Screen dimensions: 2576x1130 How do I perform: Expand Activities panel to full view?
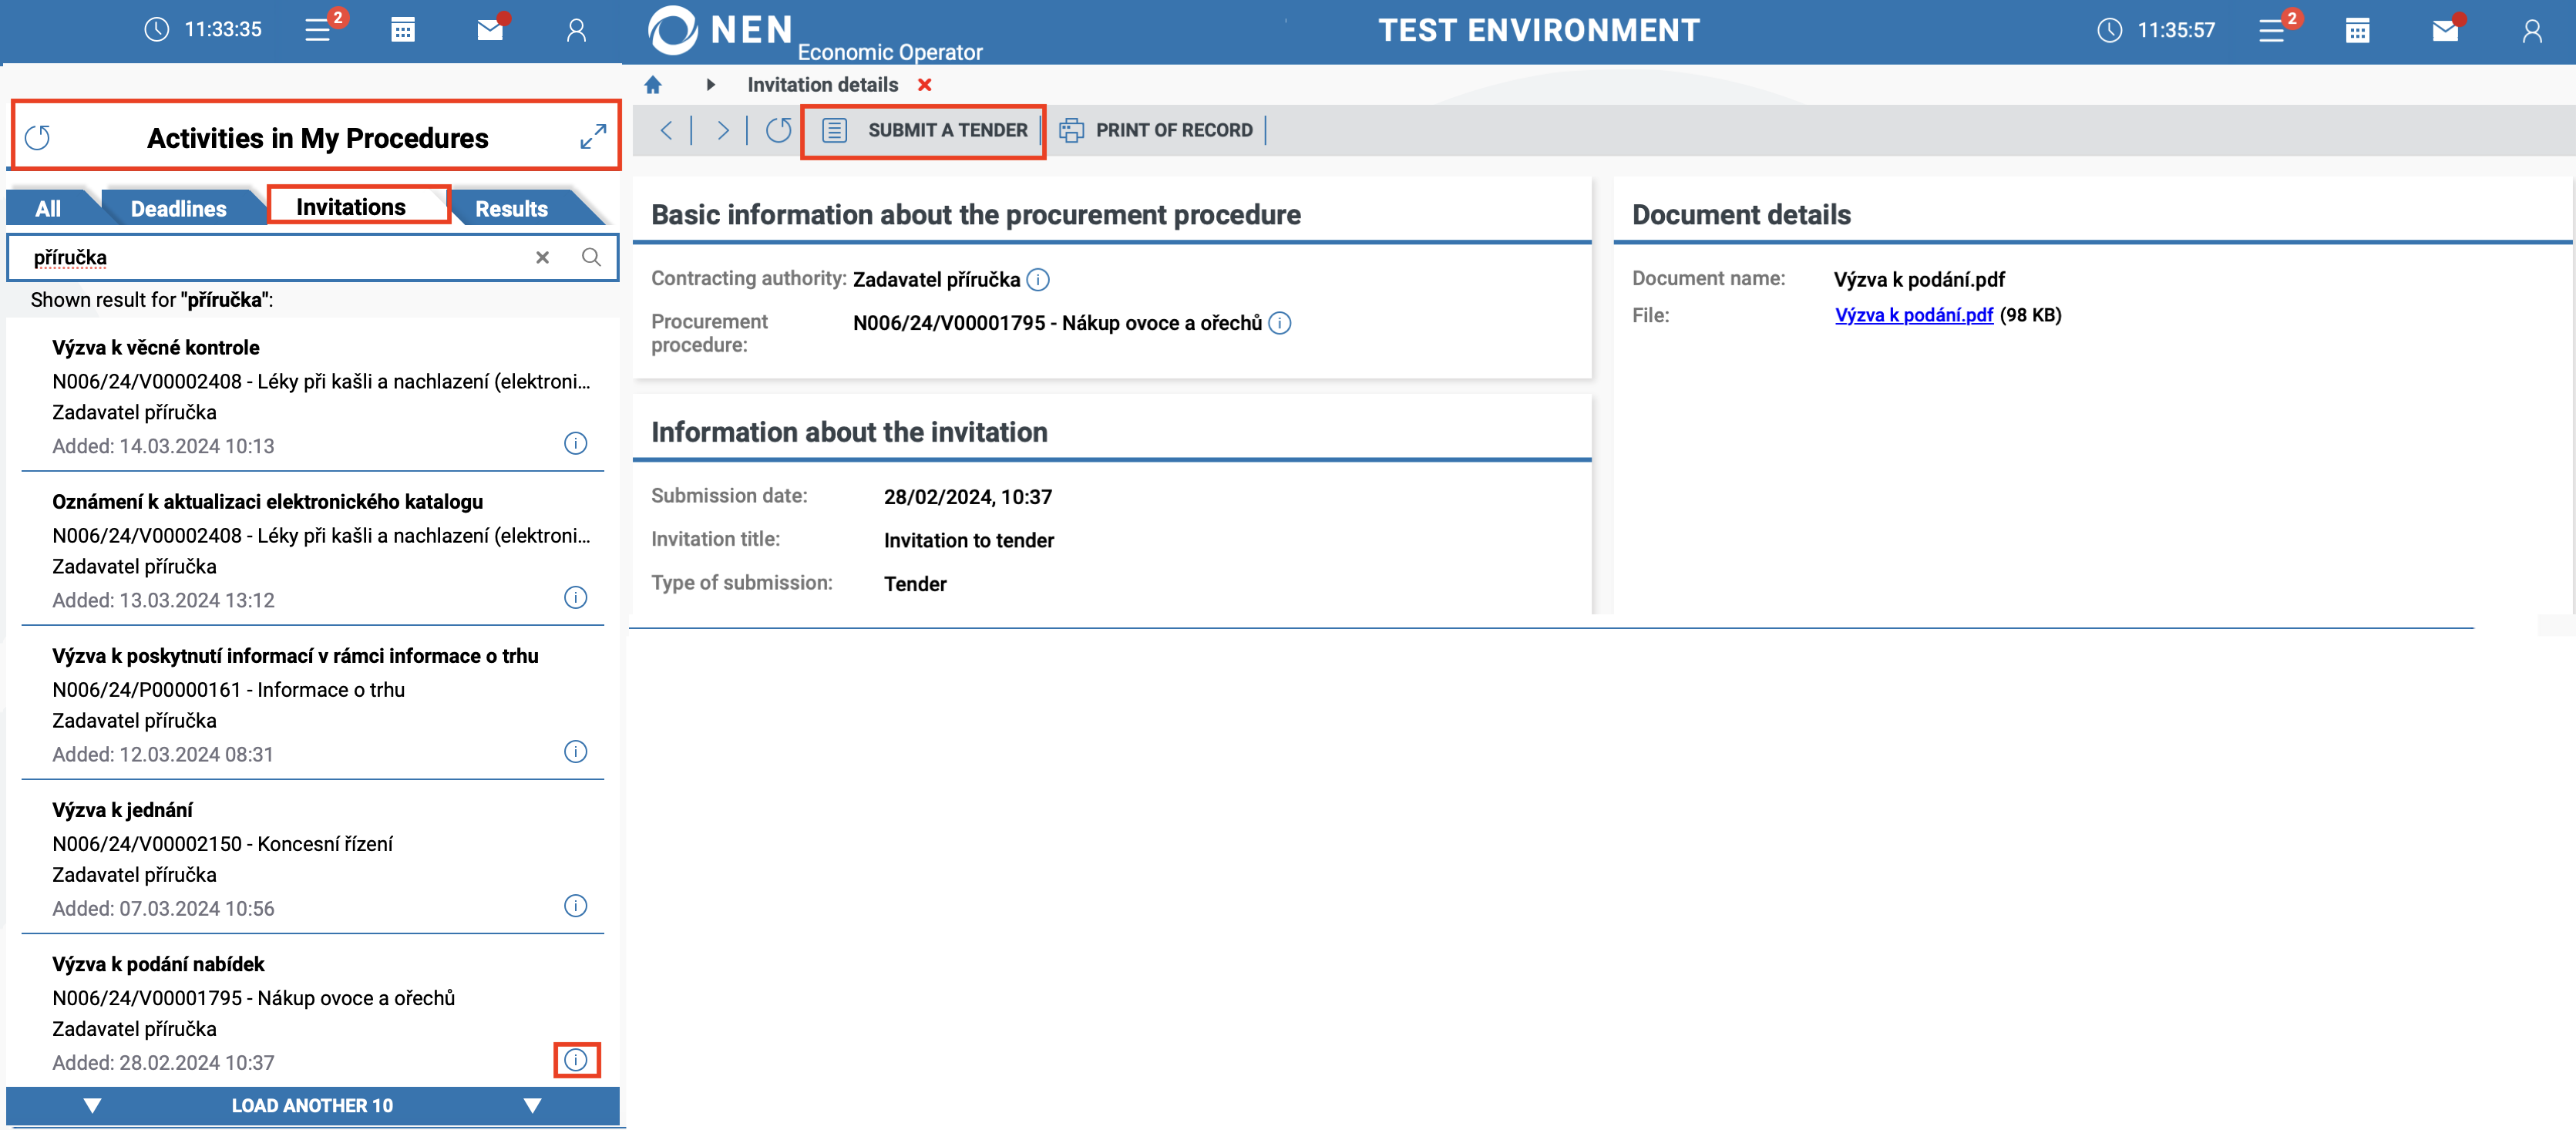[593, 137]
